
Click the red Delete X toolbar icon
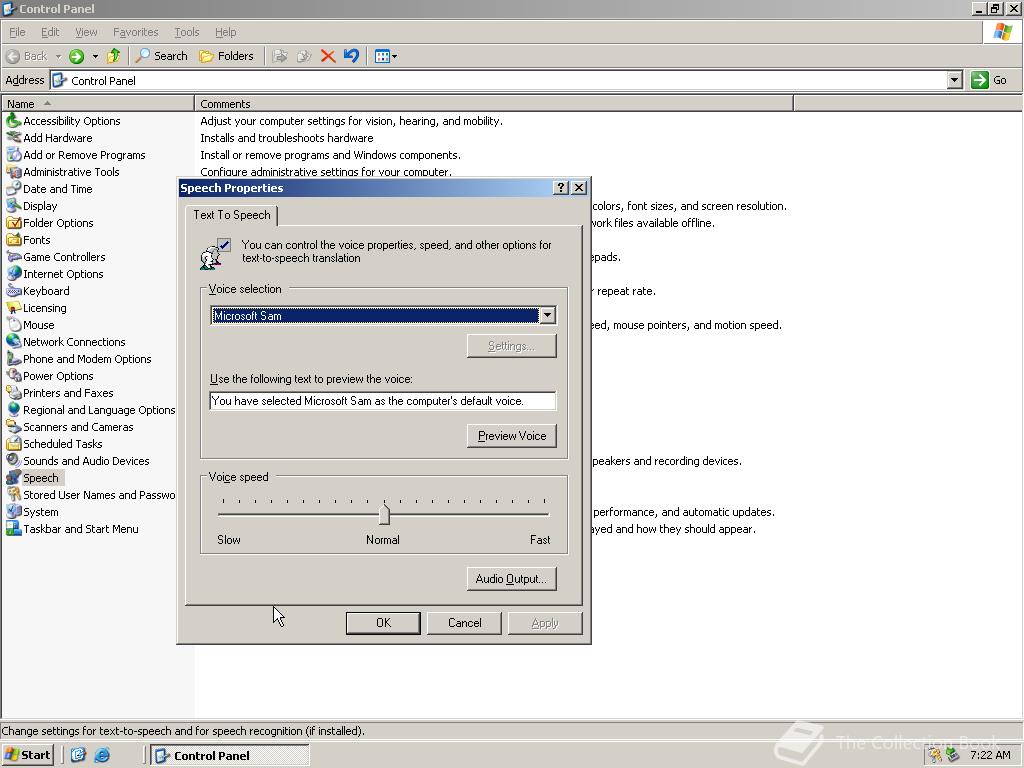coord(328,56)
